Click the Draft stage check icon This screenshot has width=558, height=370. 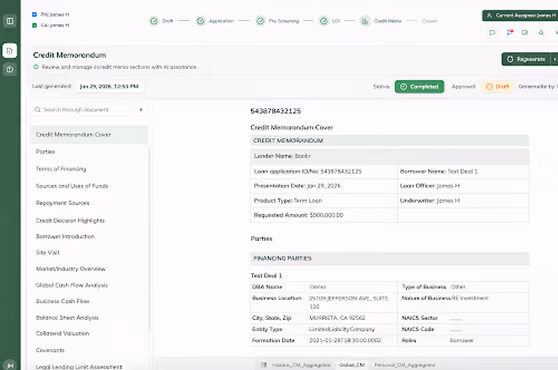coord(154,21)
